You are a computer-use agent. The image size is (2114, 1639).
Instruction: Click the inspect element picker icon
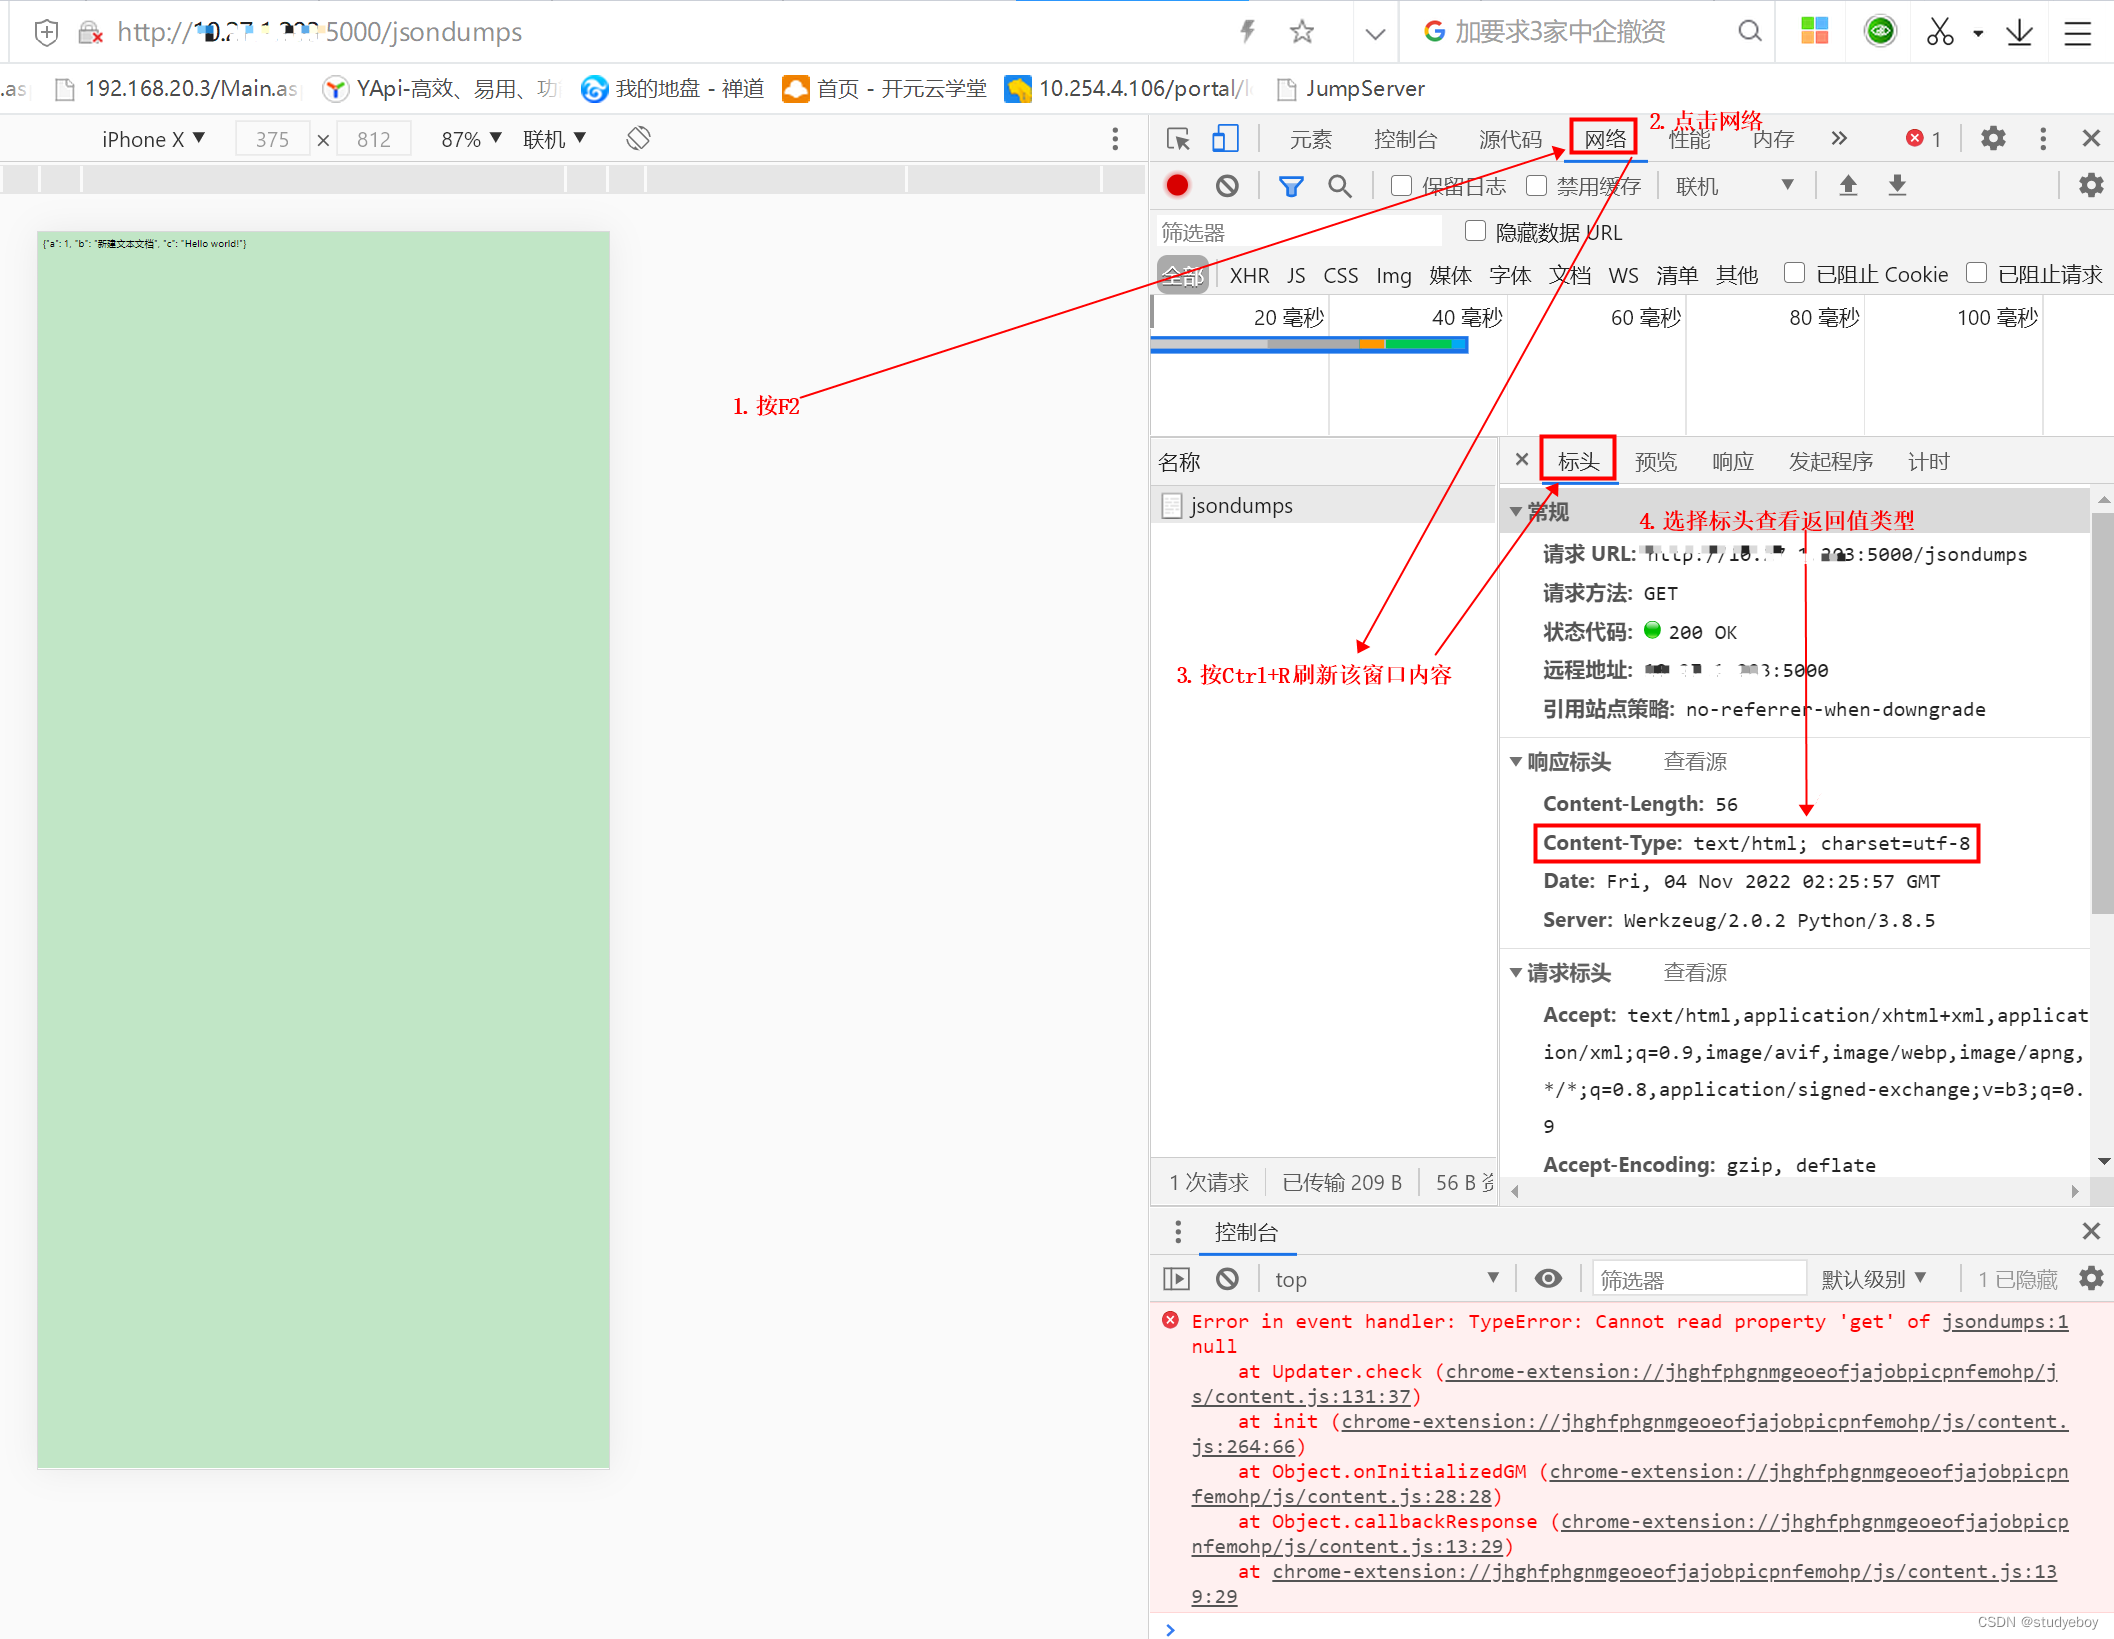1178,139
